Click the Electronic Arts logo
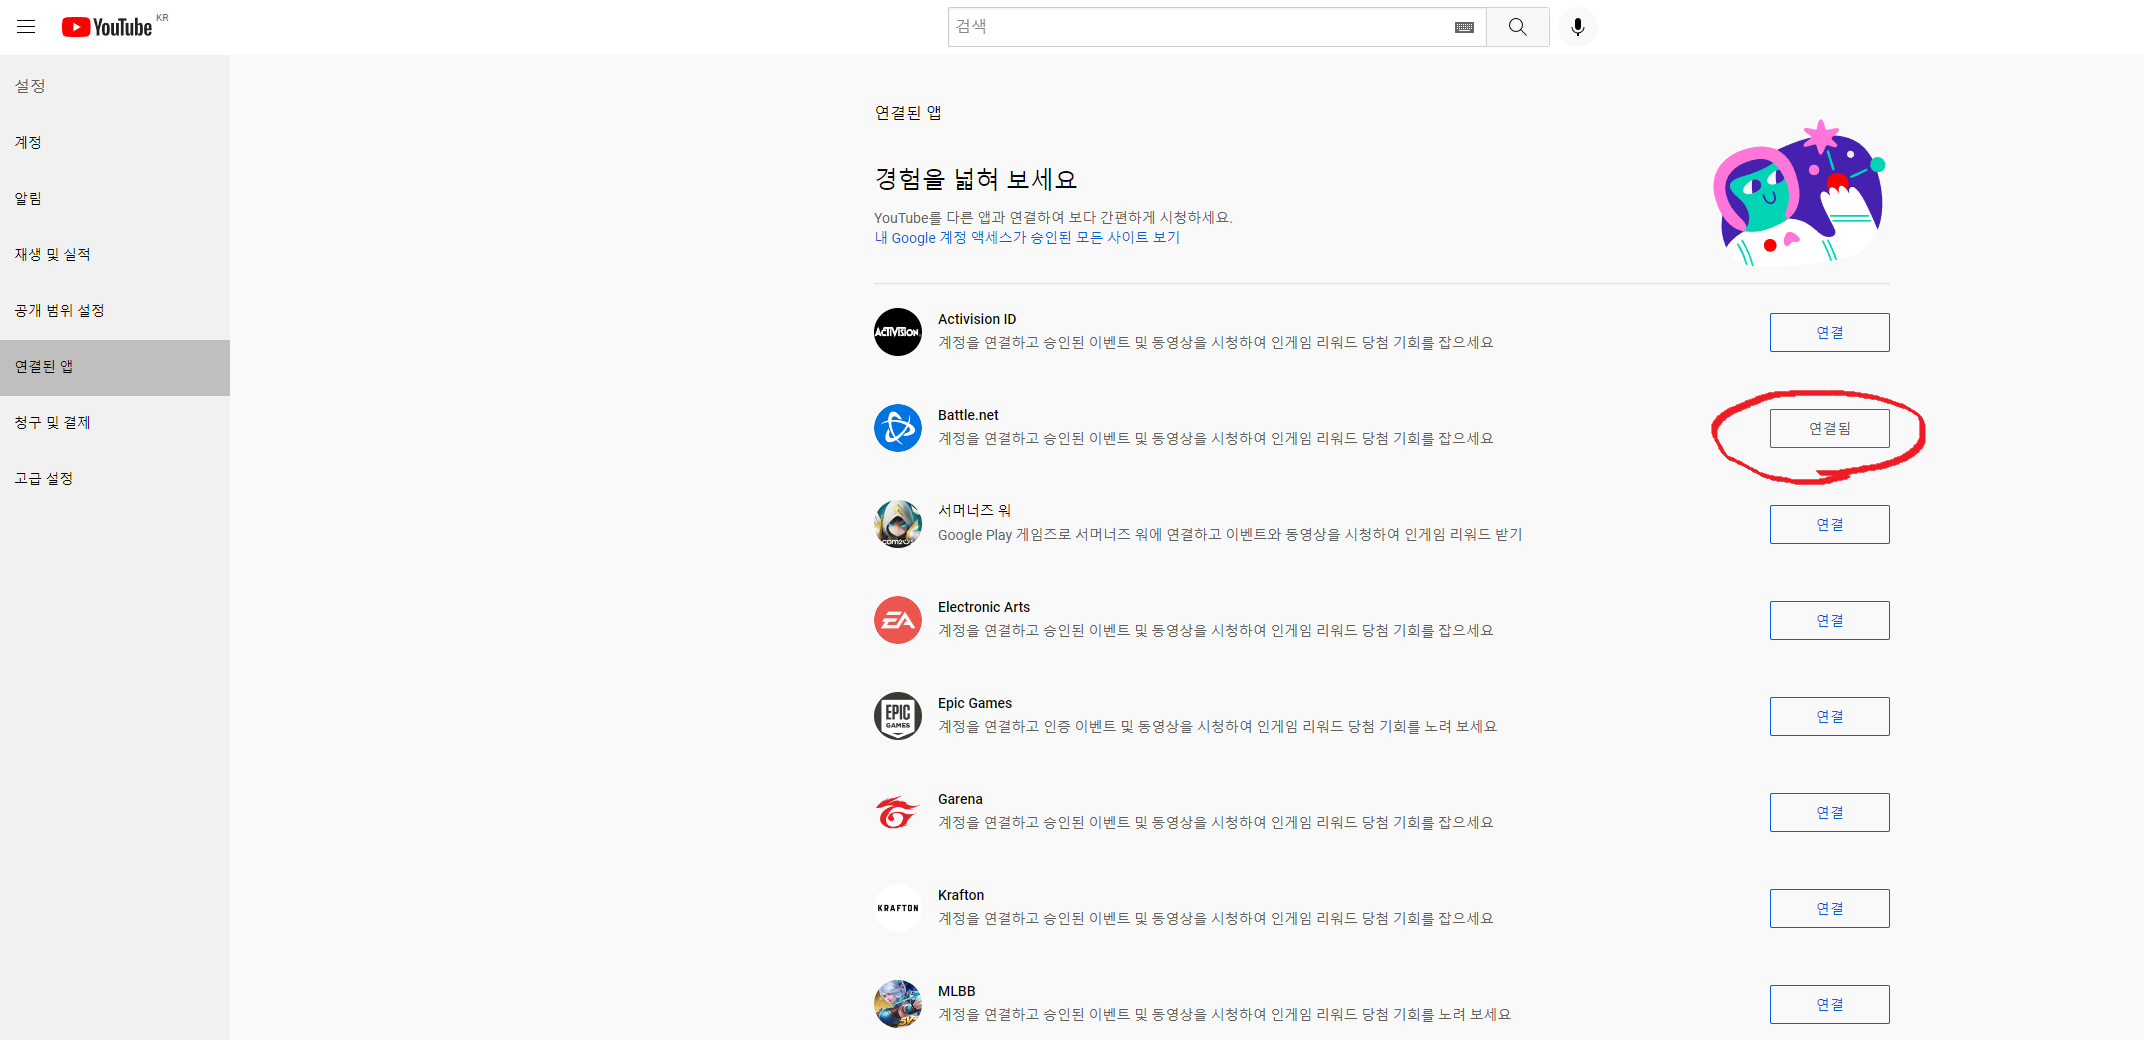 tap(898, 620)
